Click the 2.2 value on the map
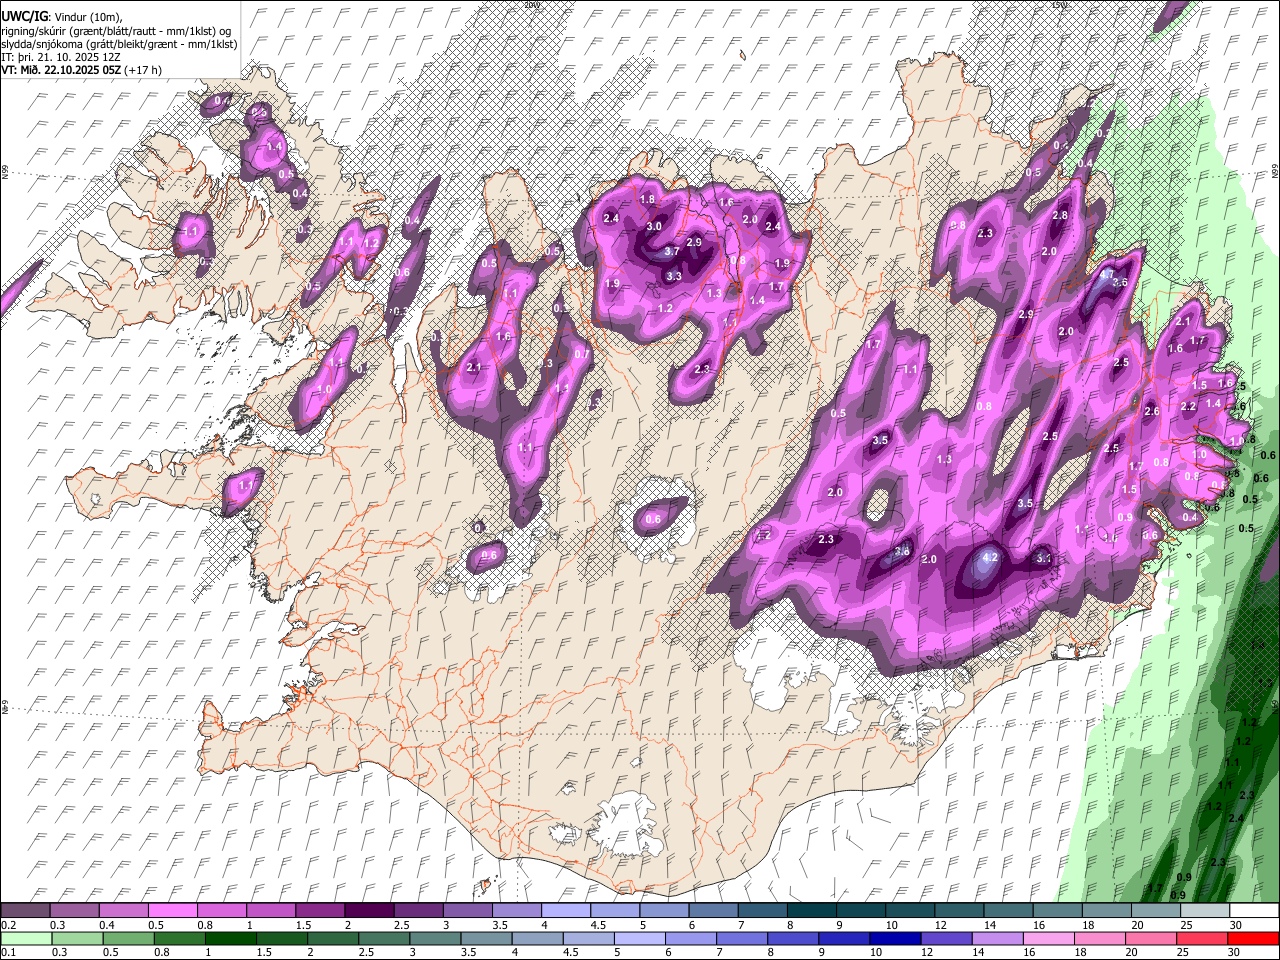The width and height of the screenshot is (1280, 960). [1188, 407]
